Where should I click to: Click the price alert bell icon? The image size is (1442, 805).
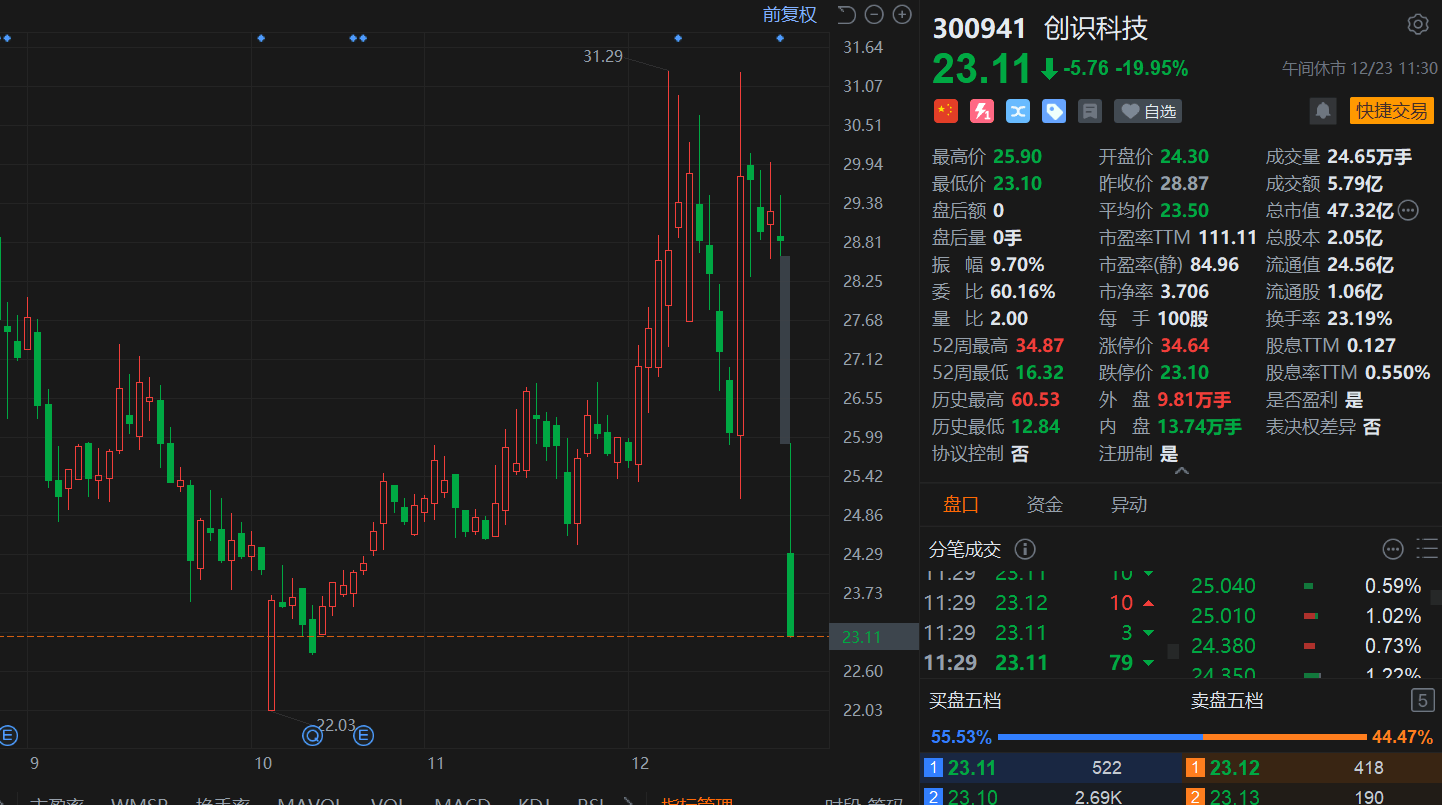[x=1323, y=111]
